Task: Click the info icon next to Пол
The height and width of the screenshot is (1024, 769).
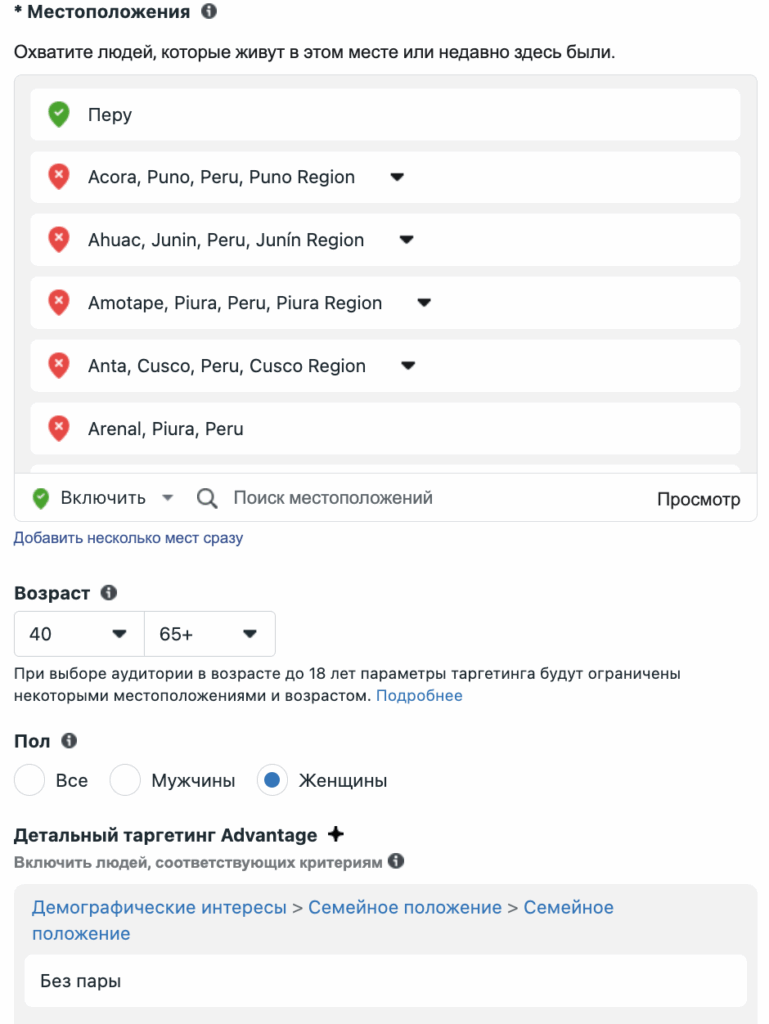Action: click(69, 741)
